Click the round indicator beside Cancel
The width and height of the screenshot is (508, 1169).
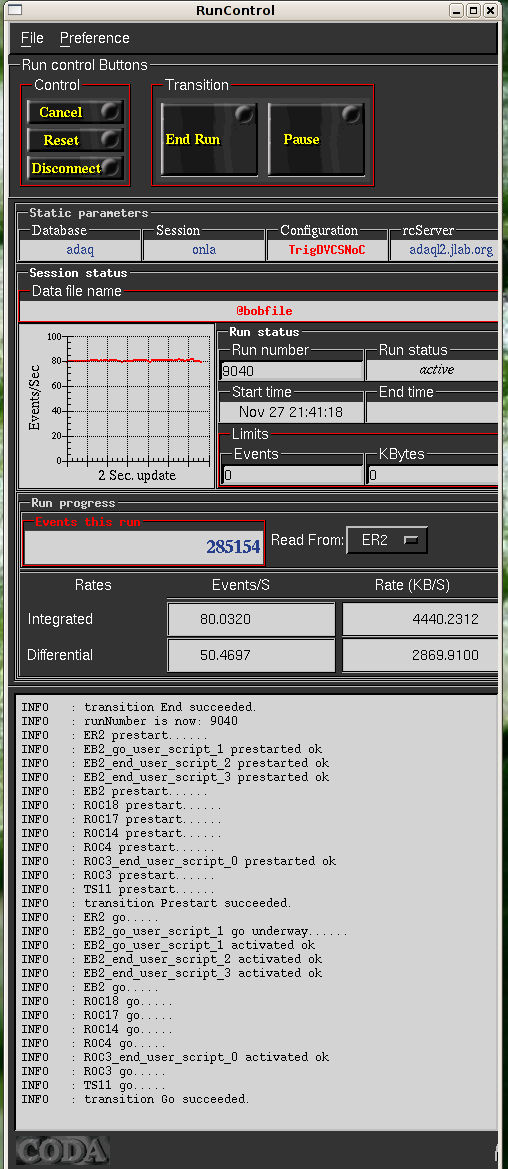tap(111, 112)
